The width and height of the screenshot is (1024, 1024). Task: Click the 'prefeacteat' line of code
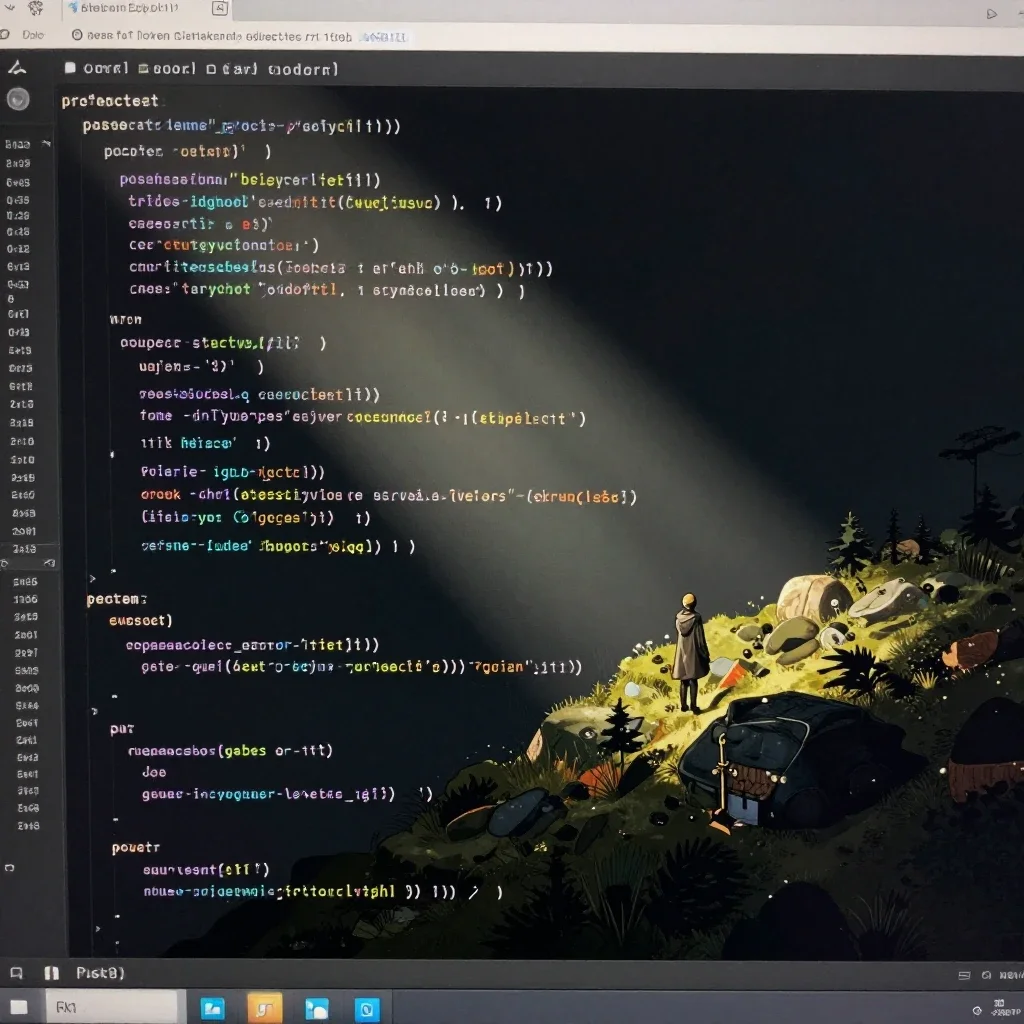tap(110, 101)
